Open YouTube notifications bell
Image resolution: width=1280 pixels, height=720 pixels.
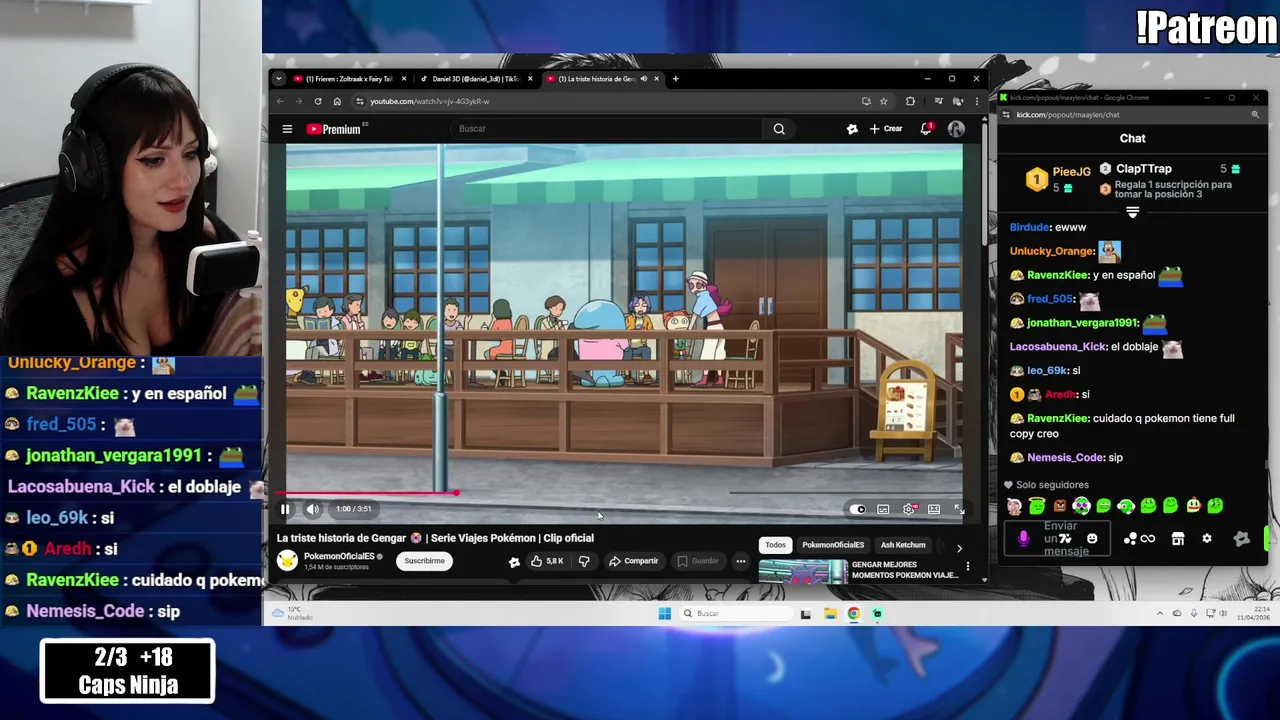[x=926, y=129]
